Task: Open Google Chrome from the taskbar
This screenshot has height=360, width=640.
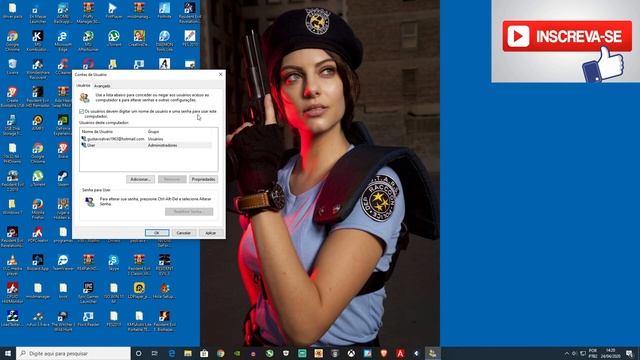Action: [x=220, y=353]
